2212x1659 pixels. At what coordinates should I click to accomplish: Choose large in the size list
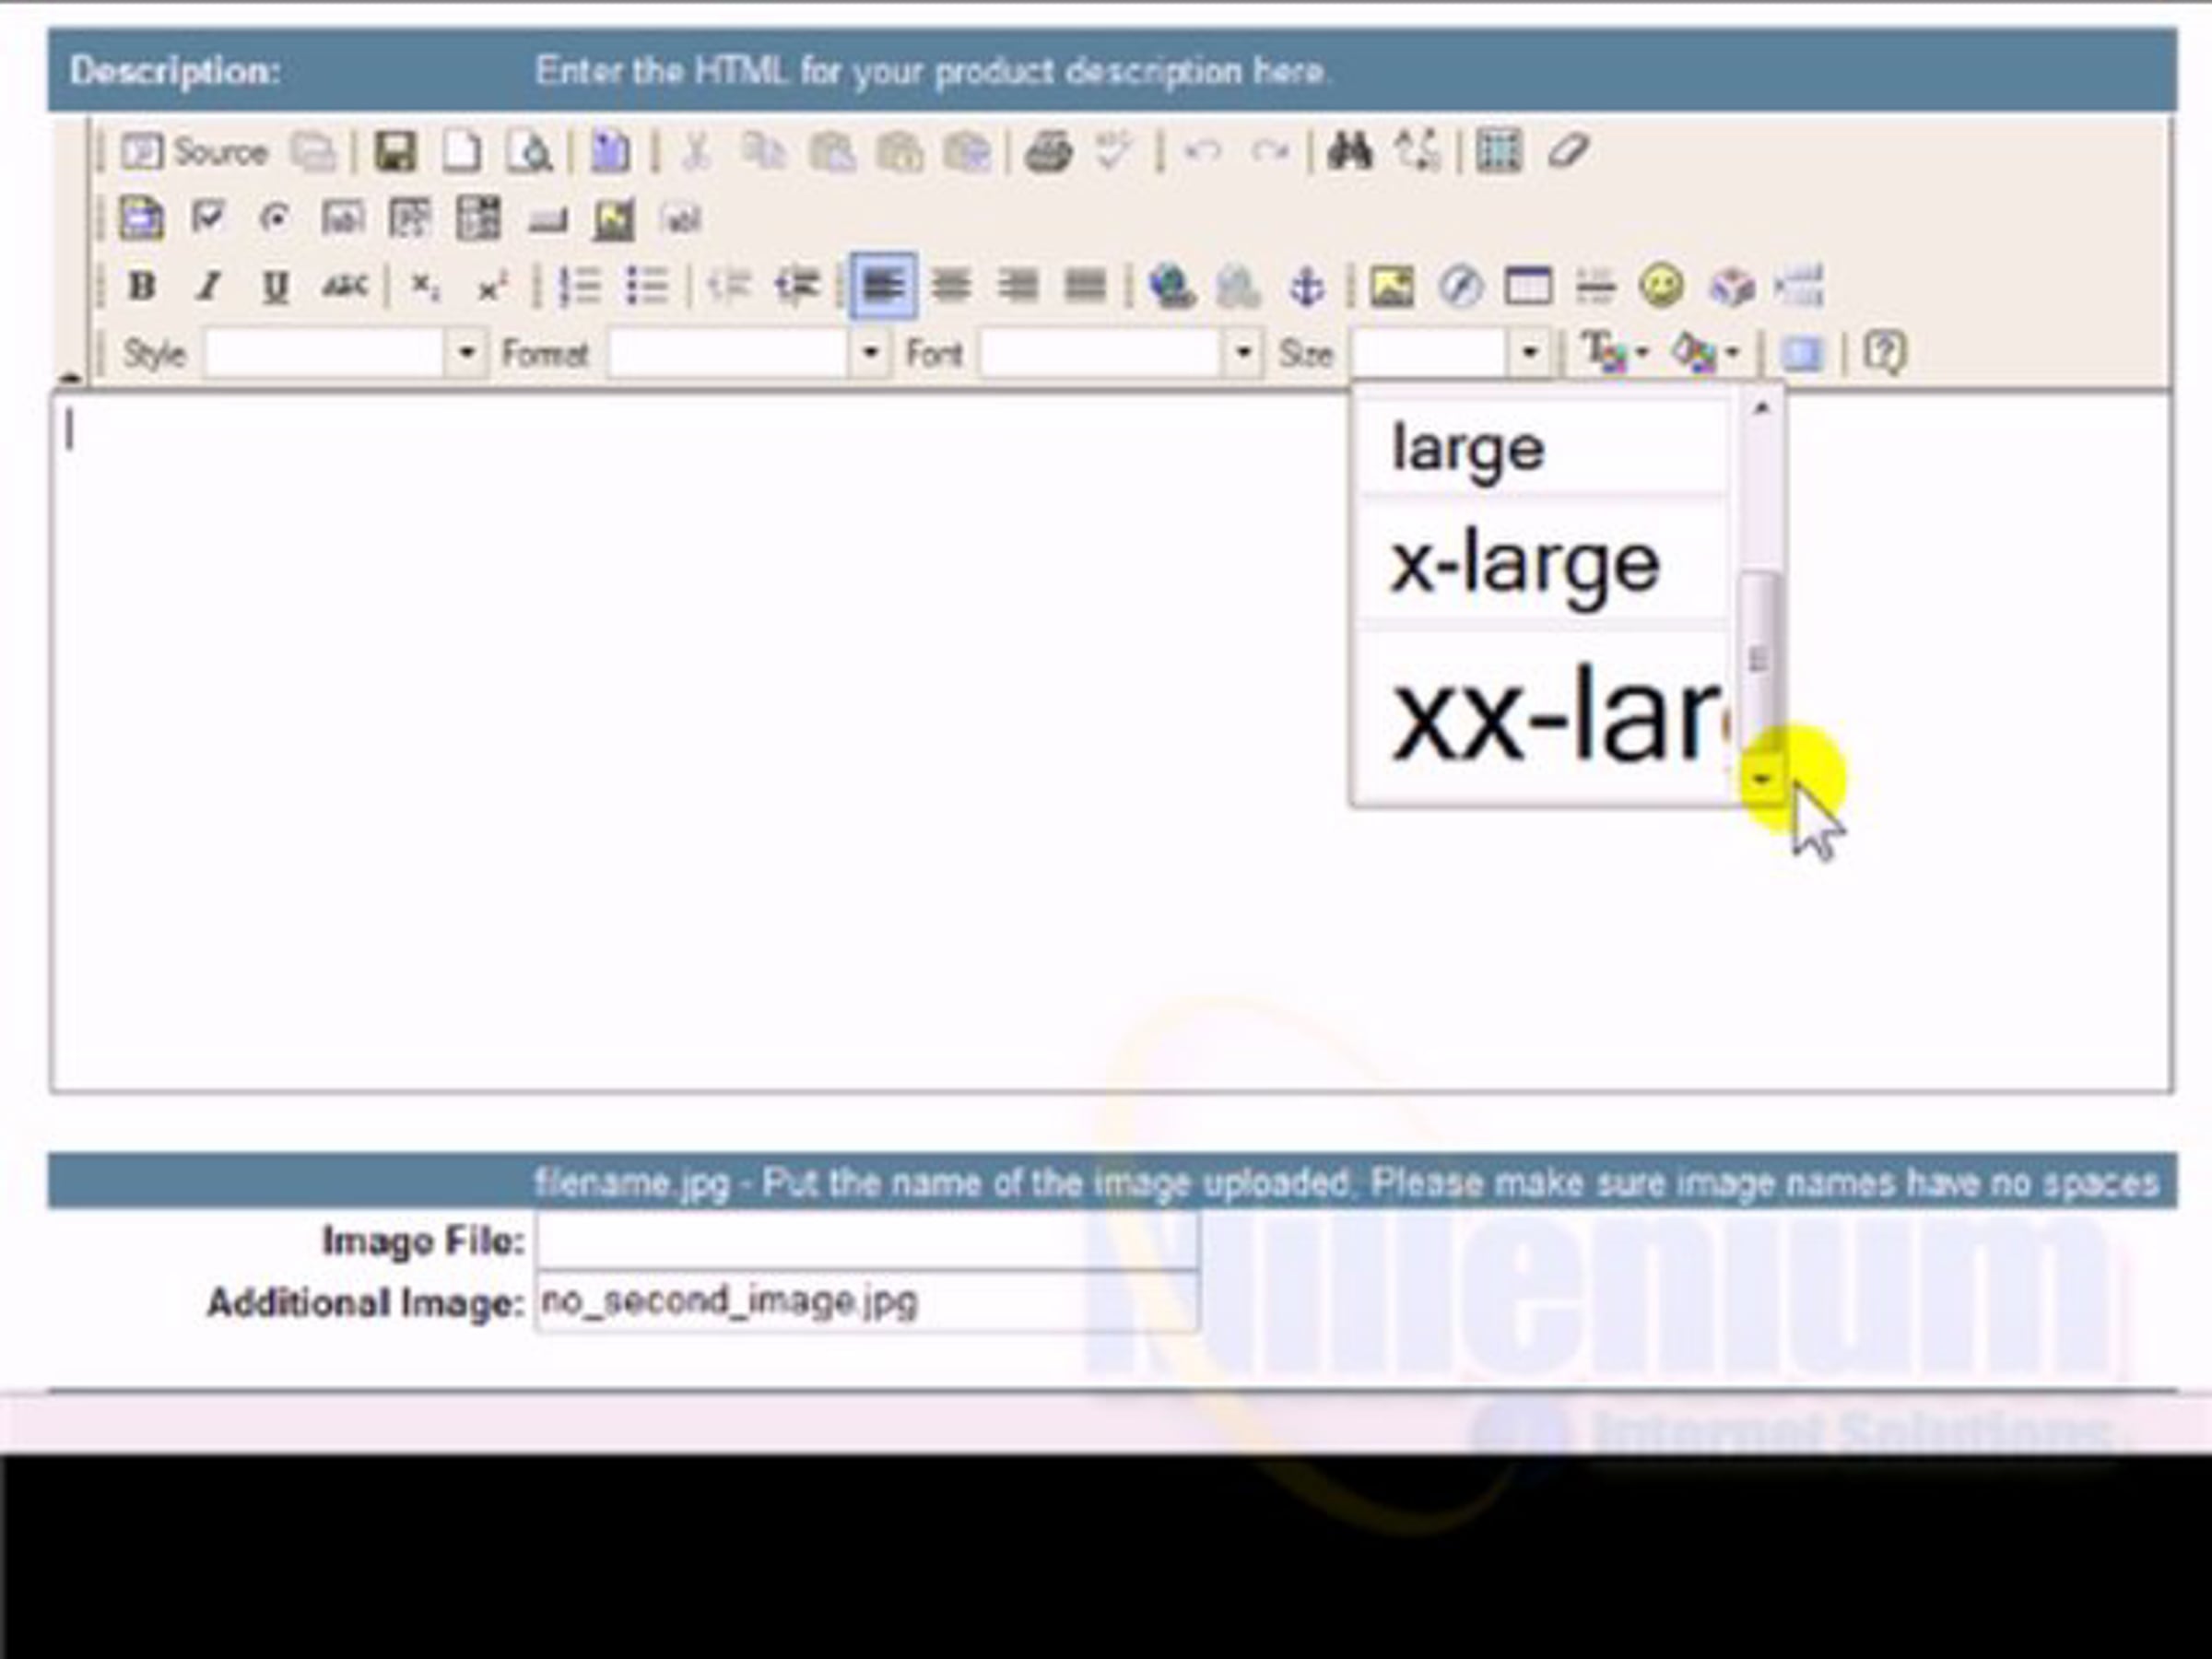[1468, 449]
